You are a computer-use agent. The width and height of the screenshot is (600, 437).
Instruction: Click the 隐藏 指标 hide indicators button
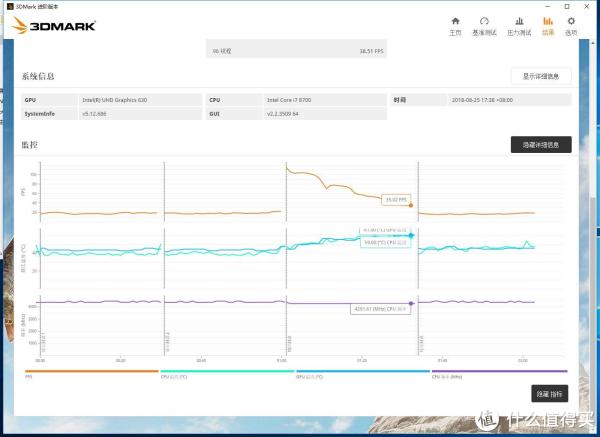coord(549,394)
